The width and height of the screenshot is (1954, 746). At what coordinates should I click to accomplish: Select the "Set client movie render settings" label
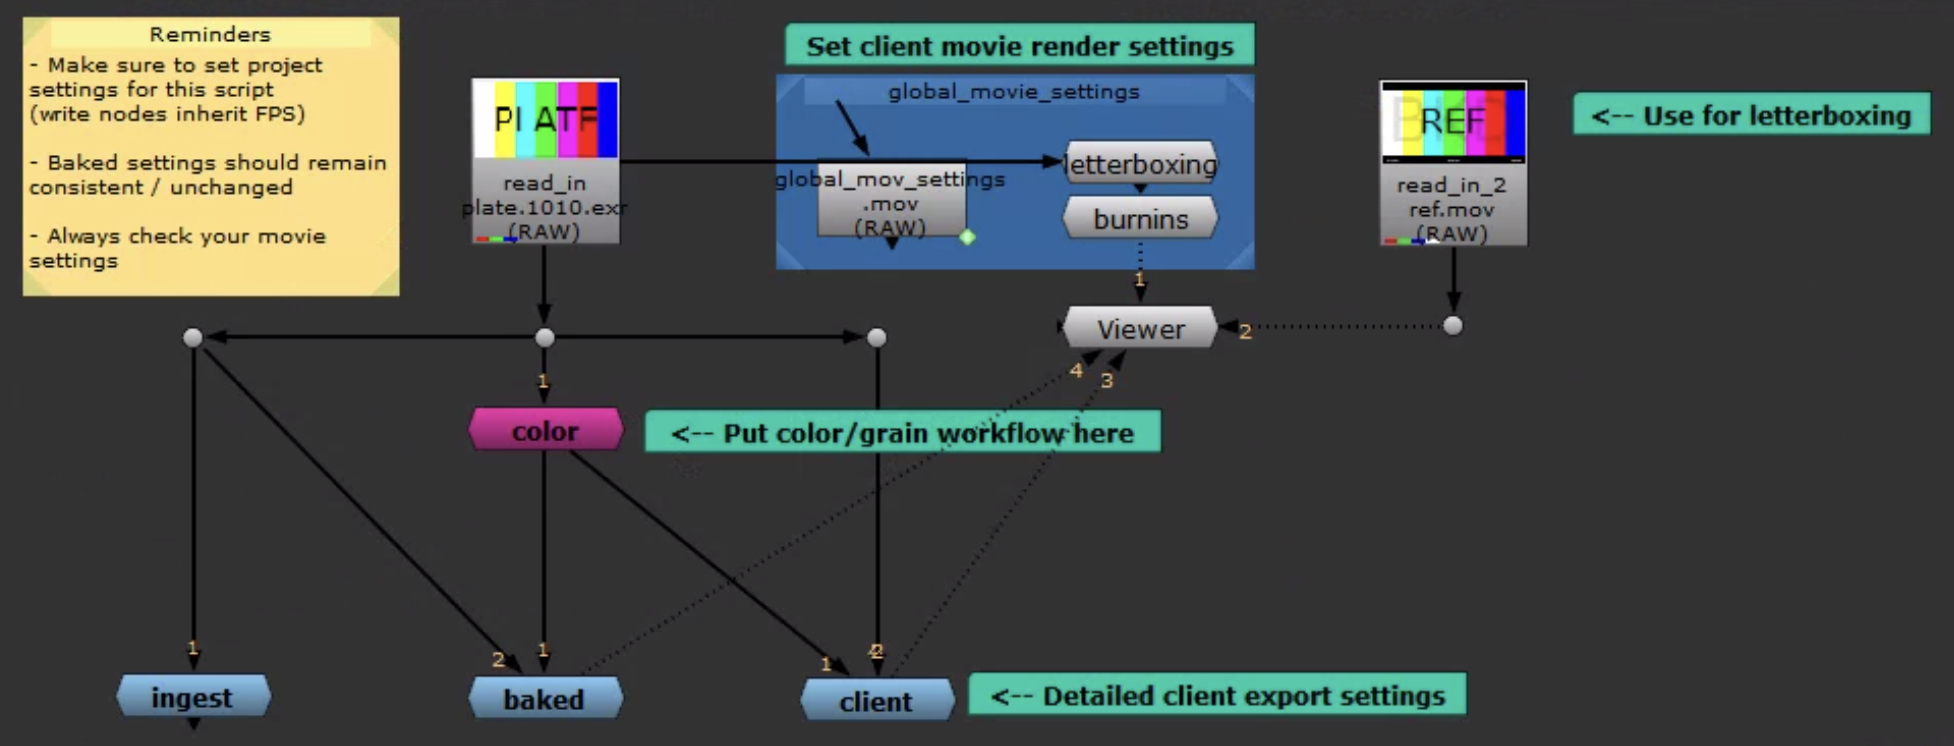pyautogui.click(x=1019, y=46)
